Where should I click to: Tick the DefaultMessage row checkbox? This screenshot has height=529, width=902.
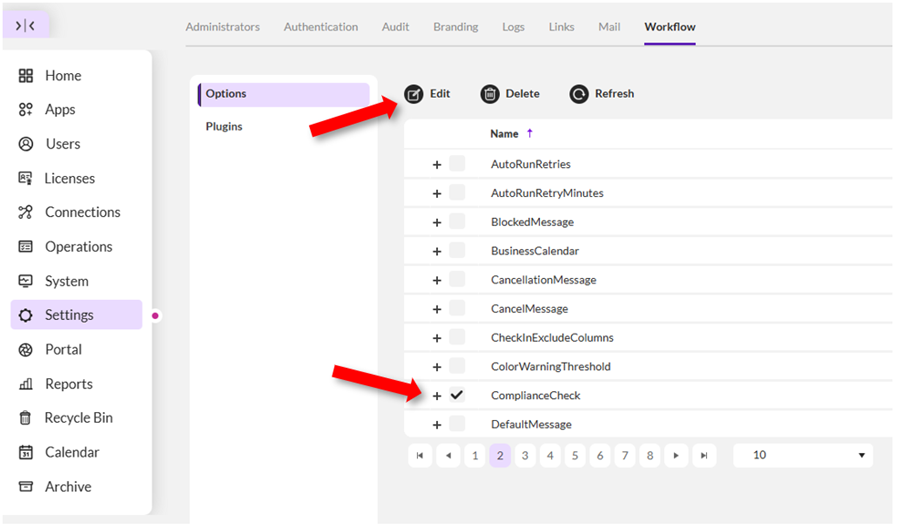click(x=457, y=424)
